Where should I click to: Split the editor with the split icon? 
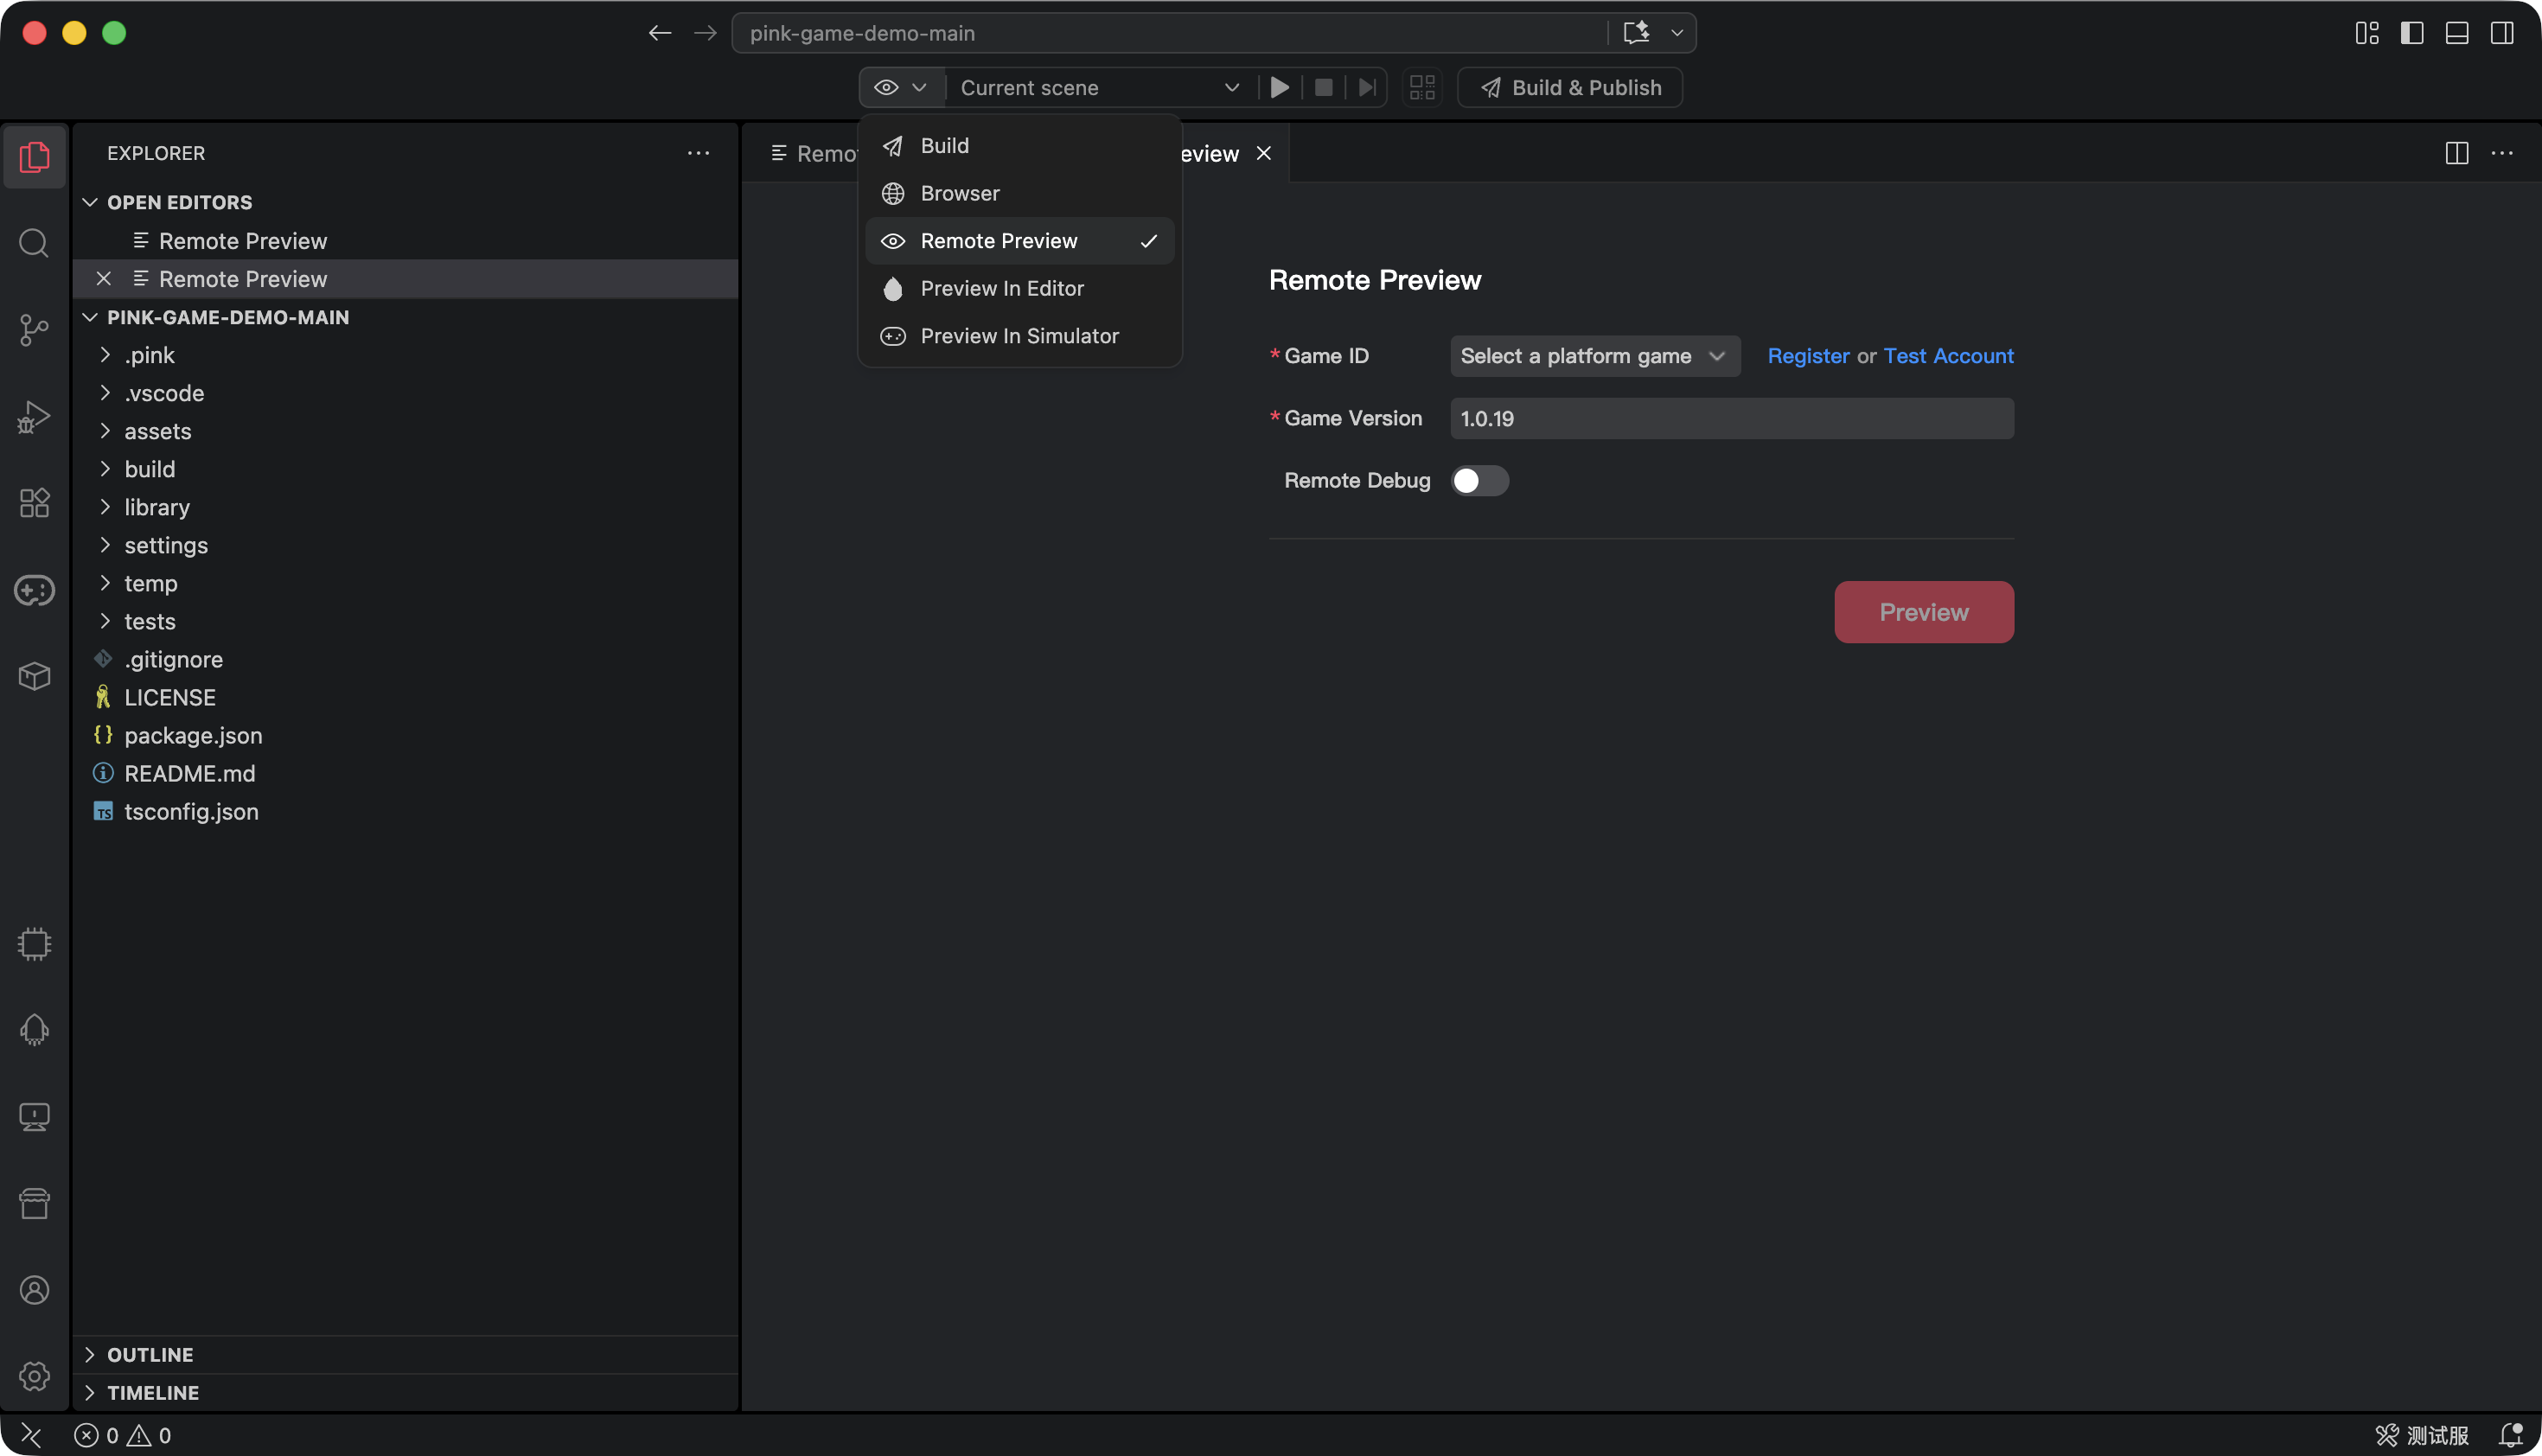coord(2456,153)
